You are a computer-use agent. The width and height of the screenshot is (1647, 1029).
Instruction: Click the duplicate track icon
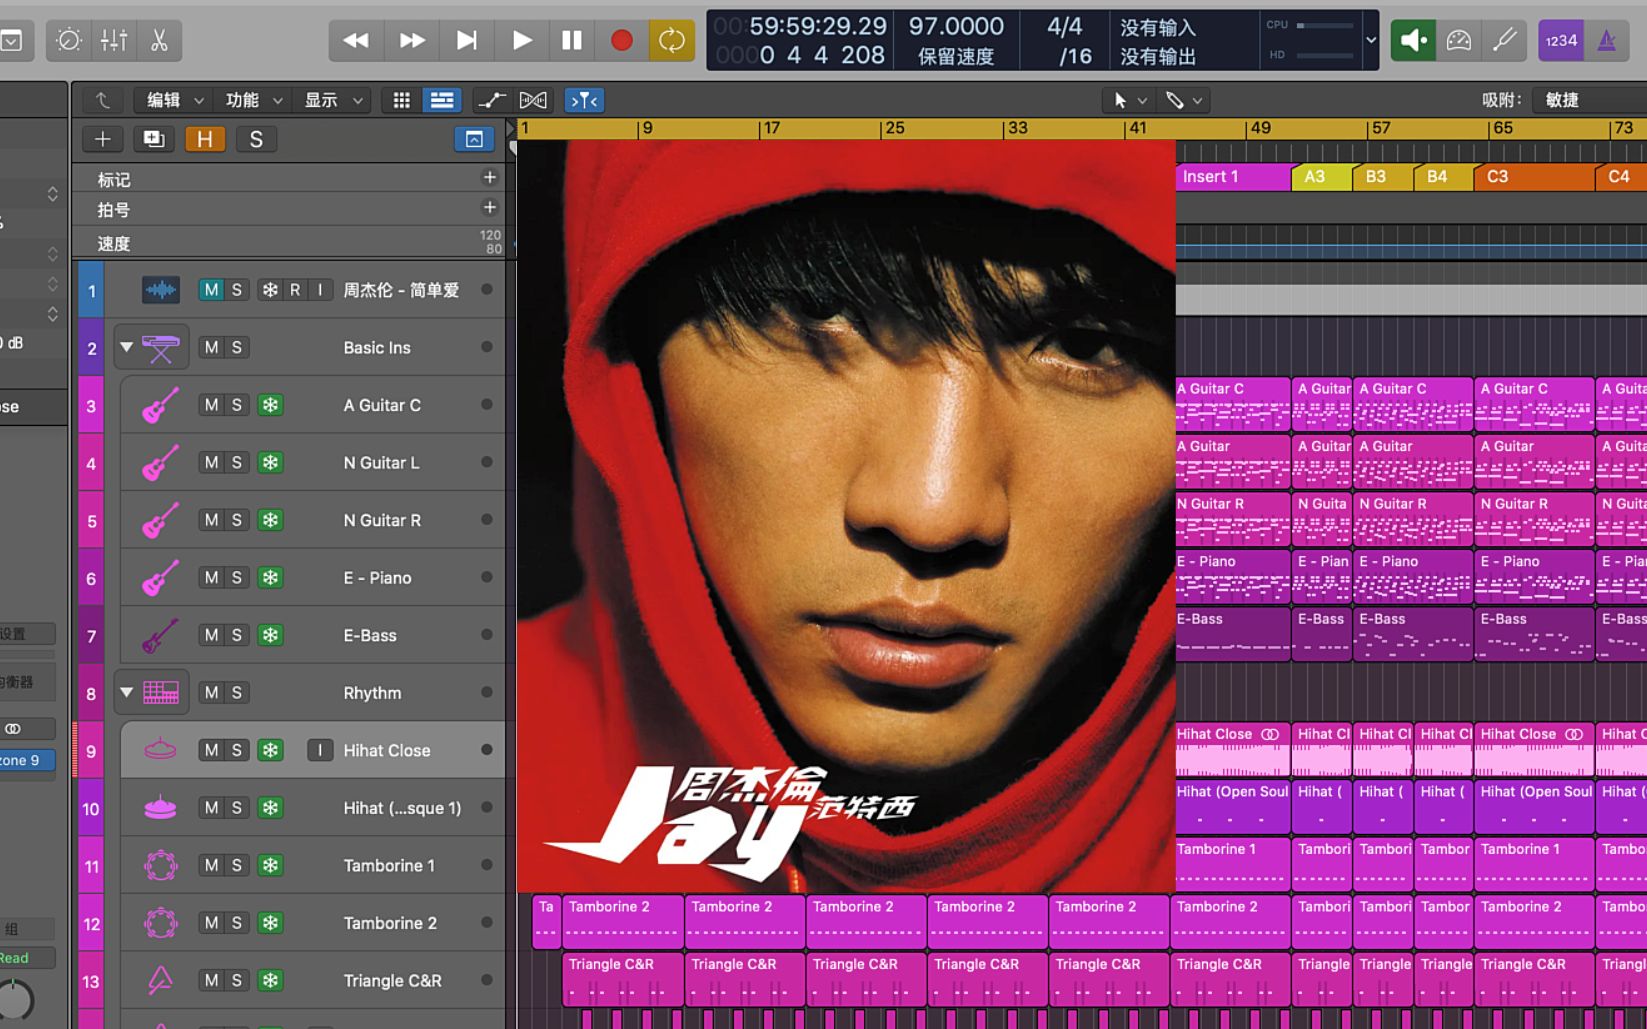153,139
